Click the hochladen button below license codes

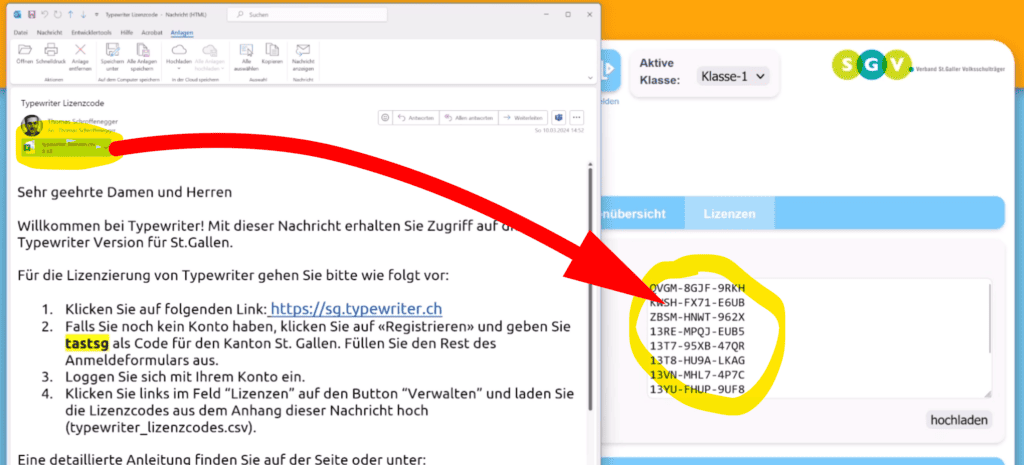[x=959, y=420]
